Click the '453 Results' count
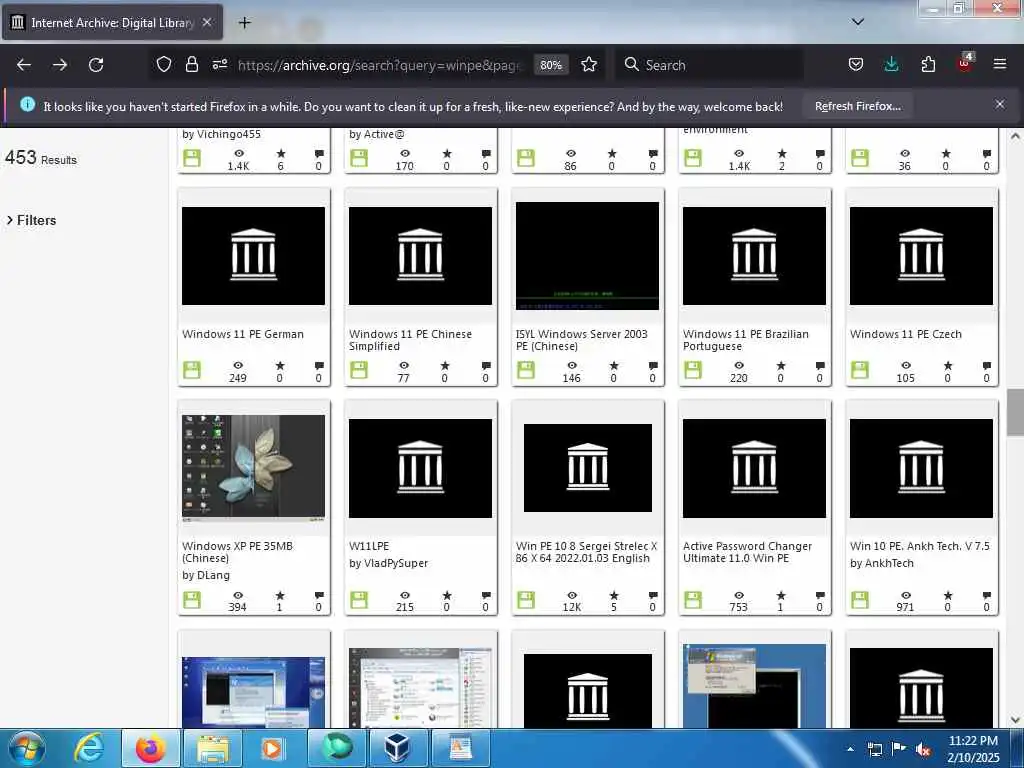 tap(40, 158)
